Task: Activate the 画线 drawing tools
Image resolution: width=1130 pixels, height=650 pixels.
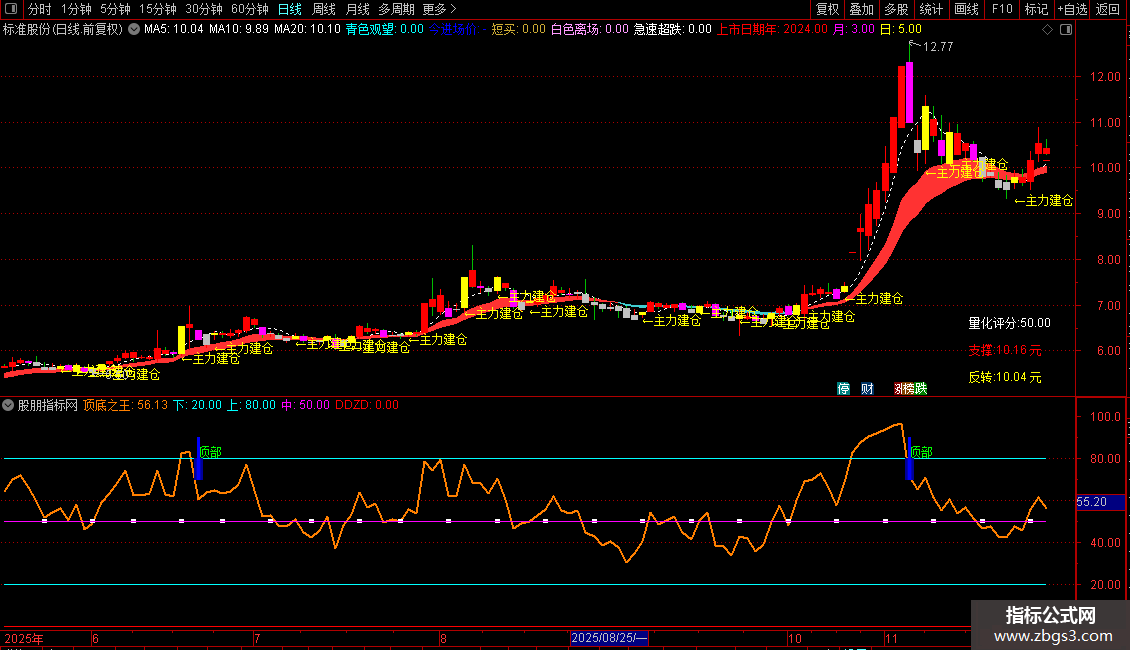Action: tap(966, 9)
